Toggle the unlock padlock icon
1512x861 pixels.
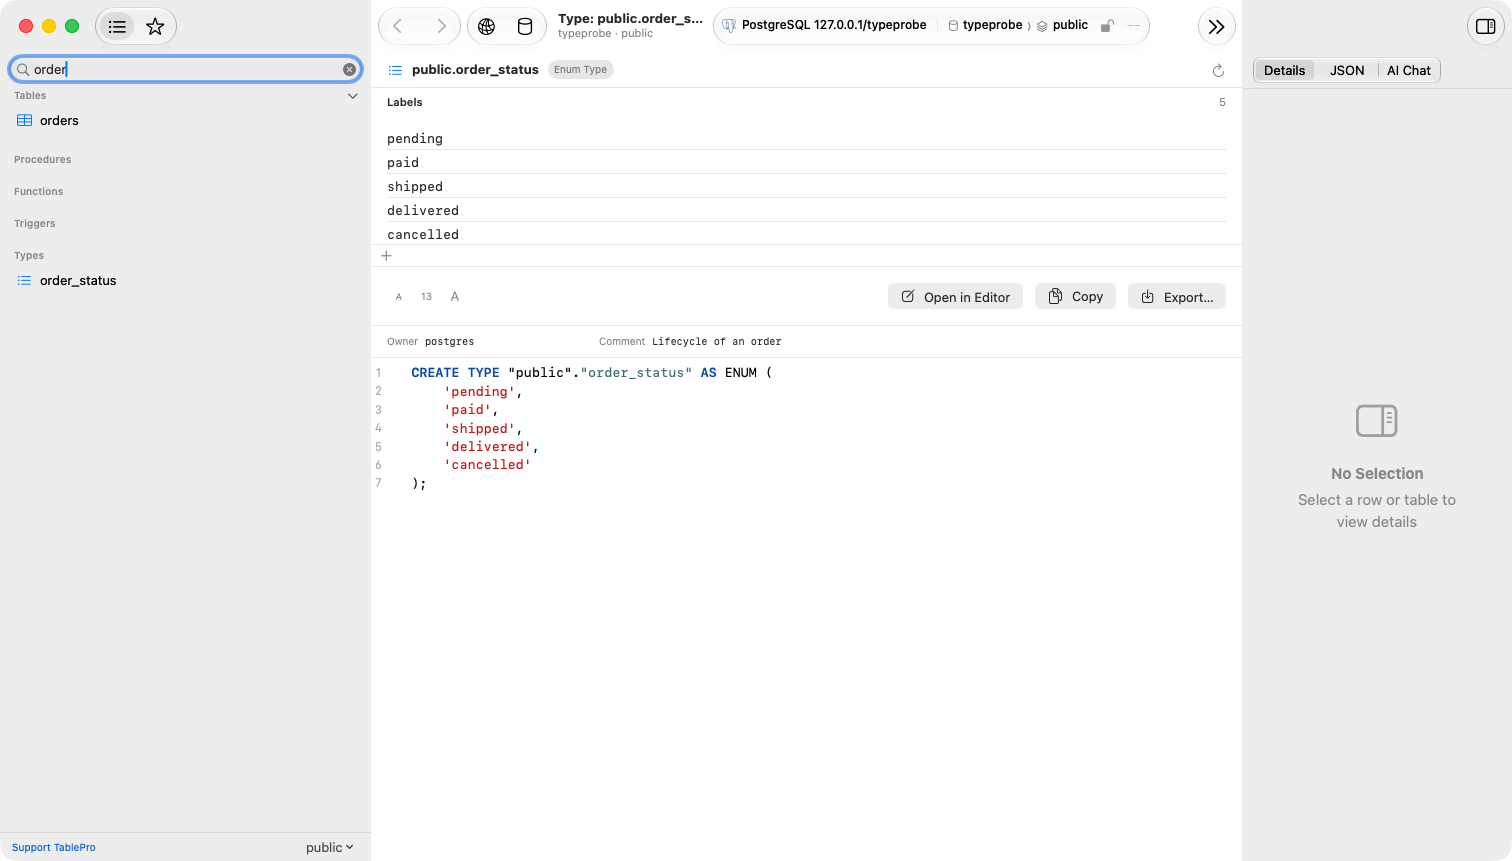coord(1107,25)
